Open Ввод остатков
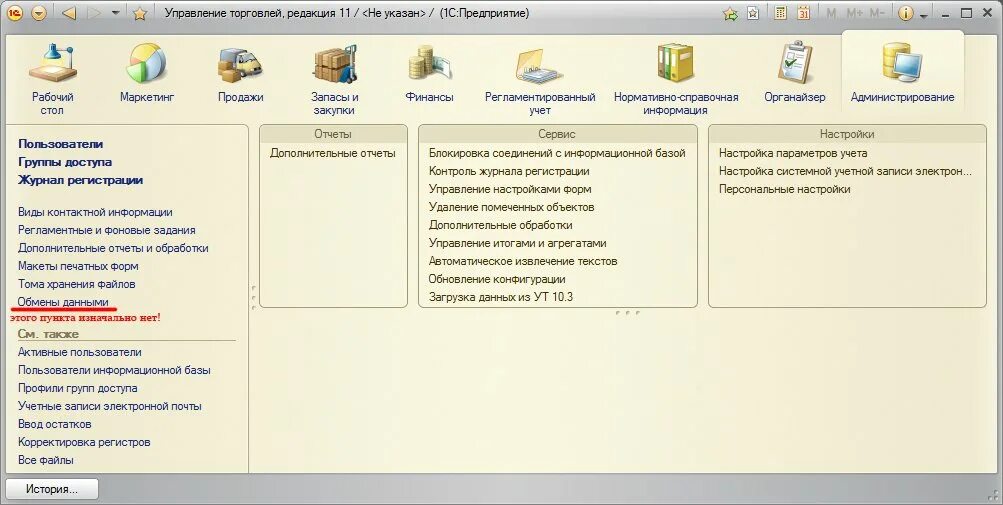This screenshot has width=1003, height=505. (54, 424)
